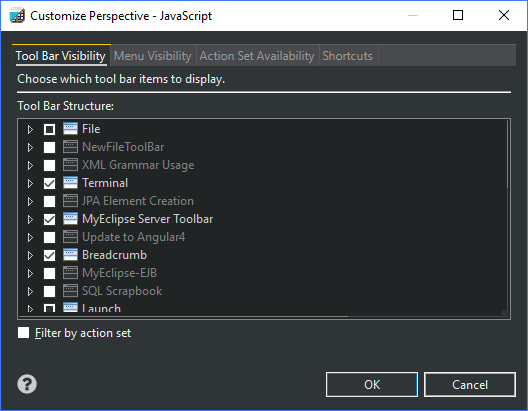Open the Action Set Availability tab
The image size is (528, 411).
click(x=257, y=56)
